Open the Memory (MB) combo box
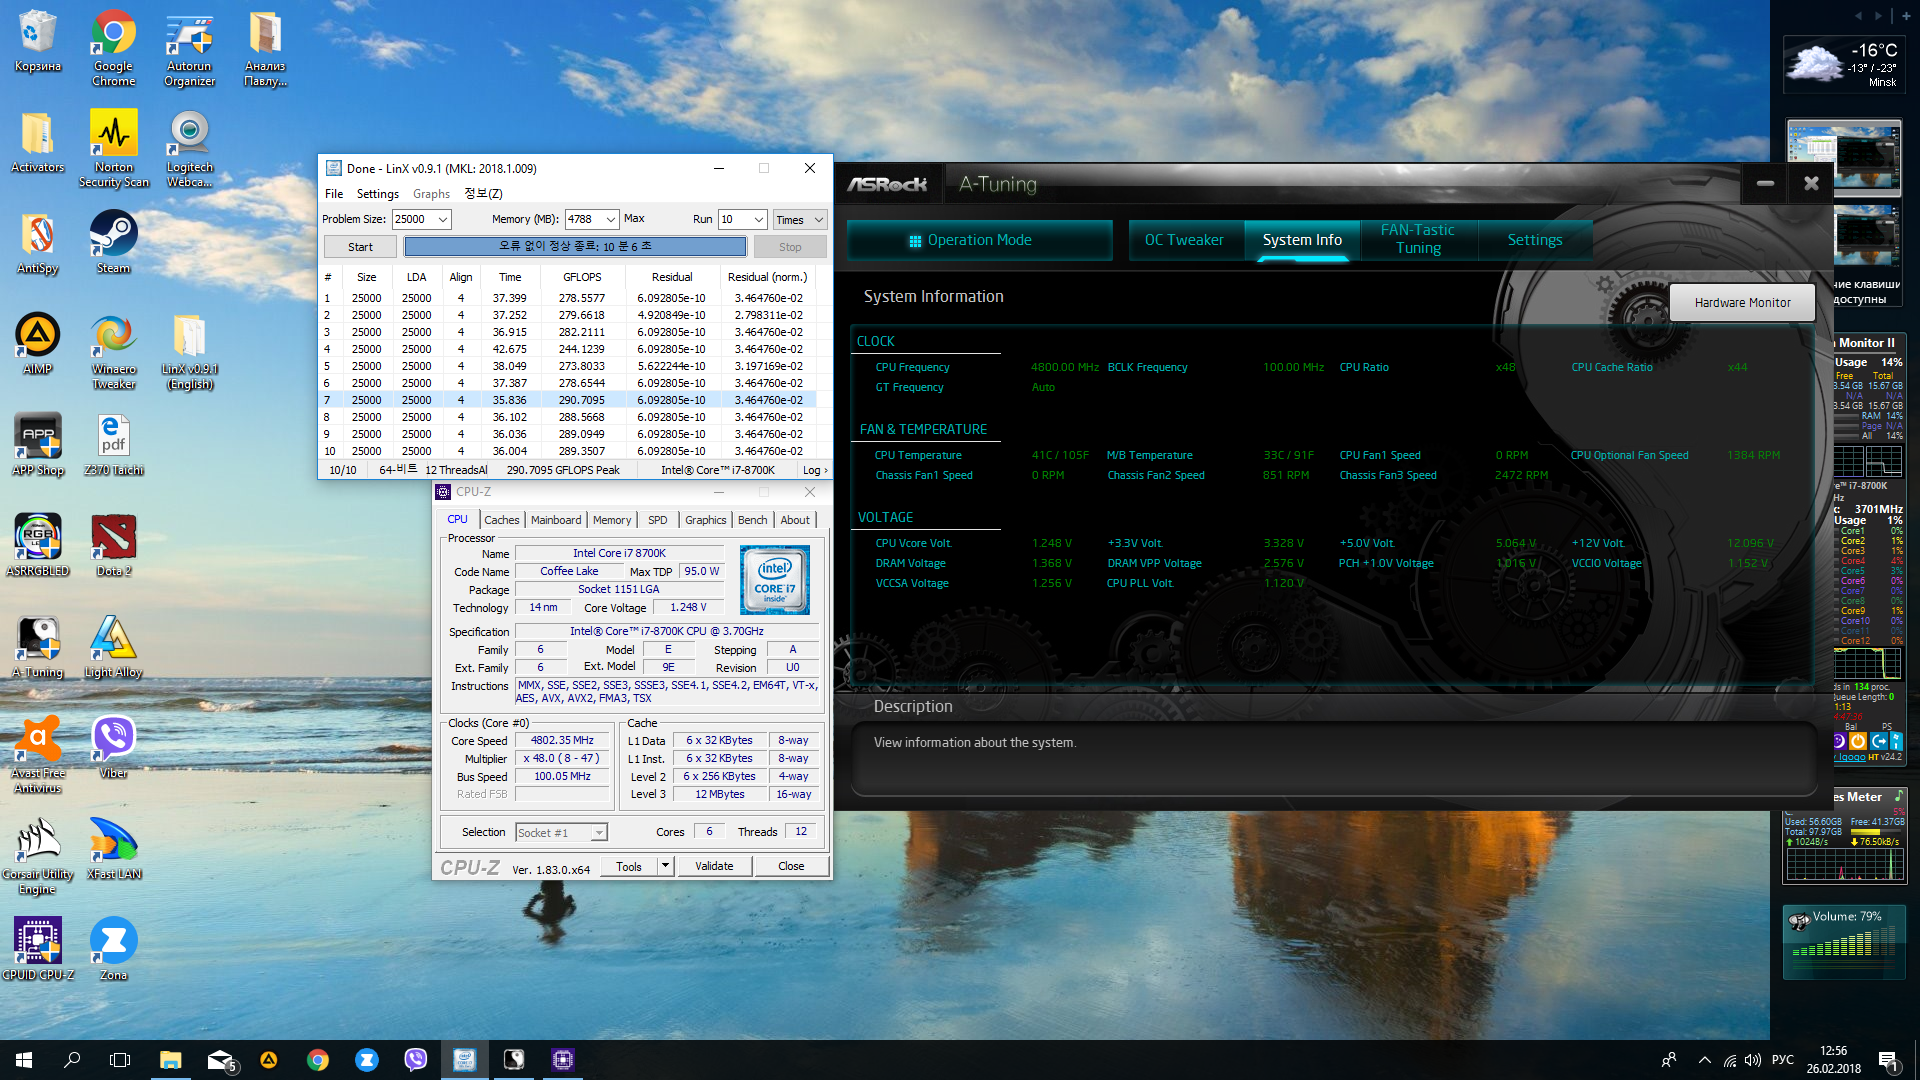1920x1080 pixels. point(610,220)
